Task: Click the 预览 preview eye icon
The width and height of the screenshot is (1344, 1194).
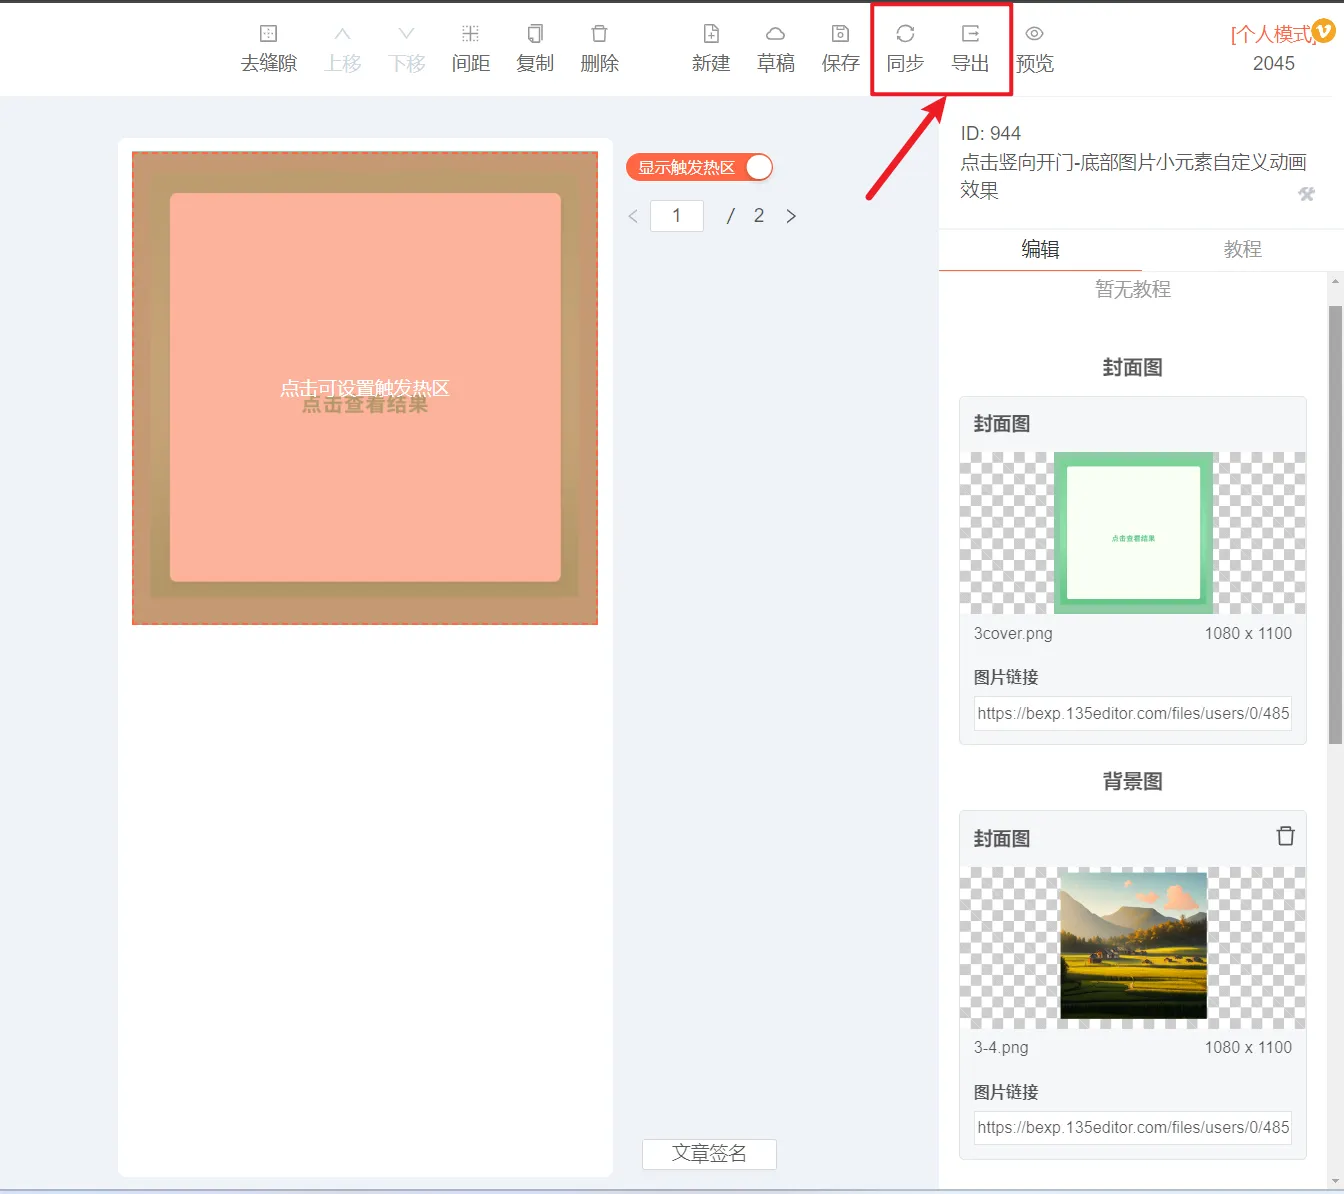Action: [x=1034, y=33]
